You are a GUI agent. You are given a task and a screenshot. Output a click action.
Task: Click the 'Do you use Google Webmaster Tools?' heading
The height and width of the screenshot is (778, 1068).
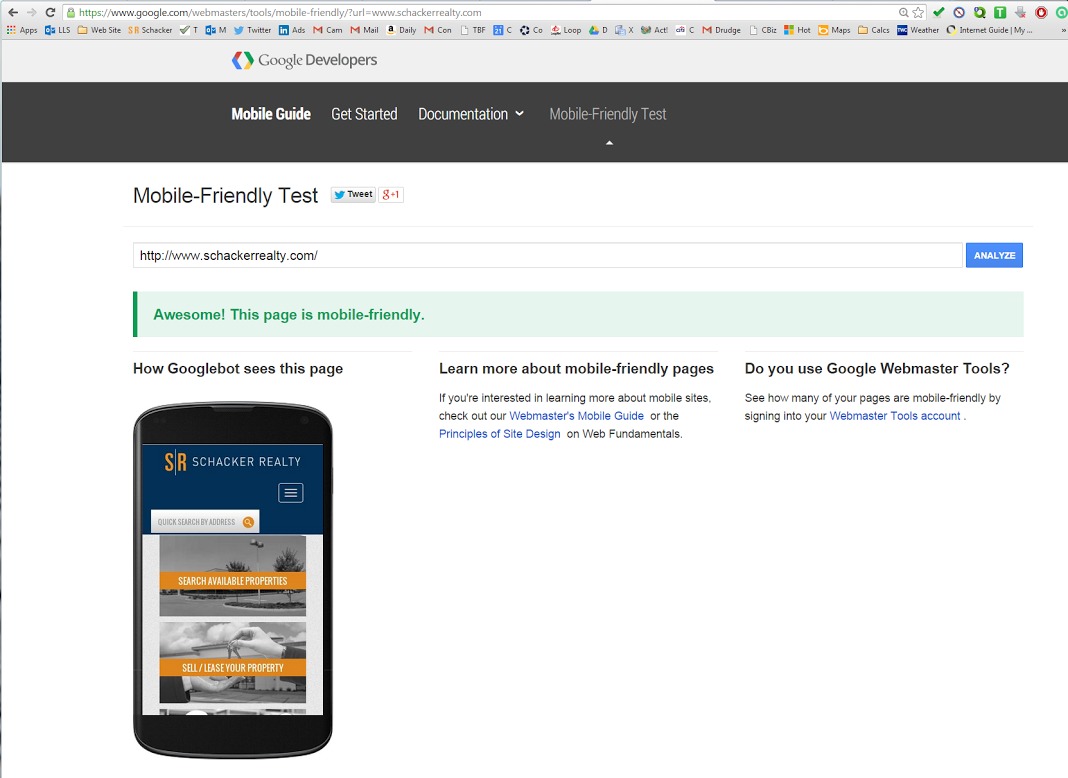pyautogui.click(x=877, y=369)
